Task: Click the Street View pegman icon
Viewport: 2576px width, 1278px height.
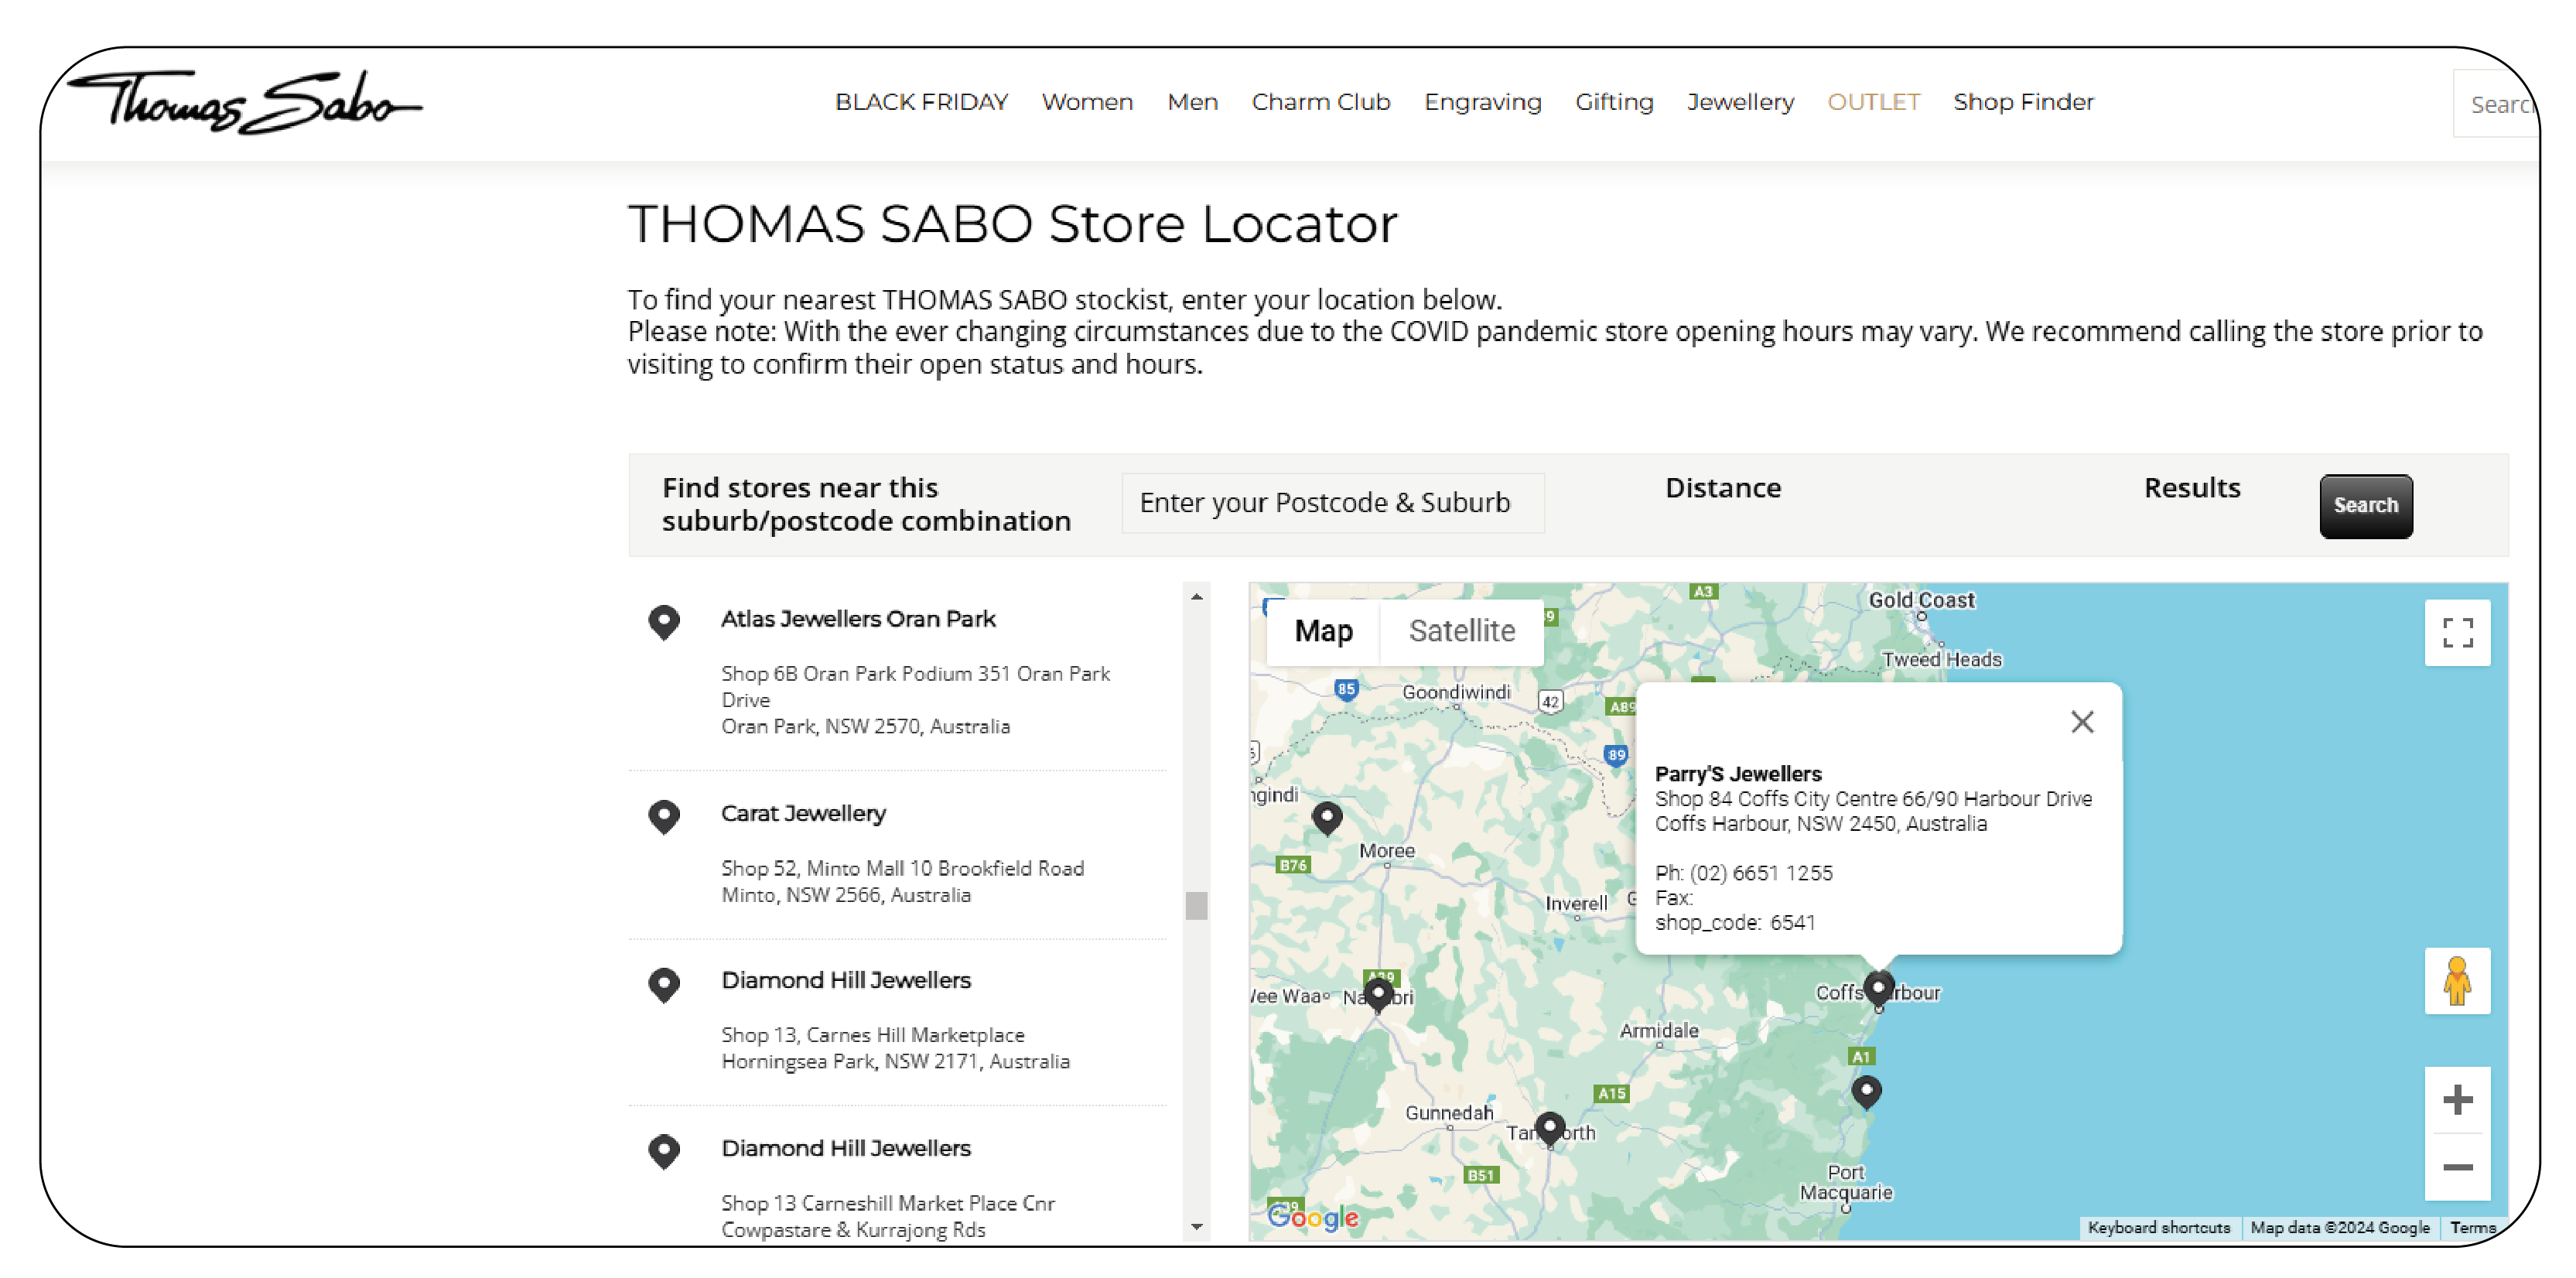Action: pyautogui.click(x=2457, y=981)
